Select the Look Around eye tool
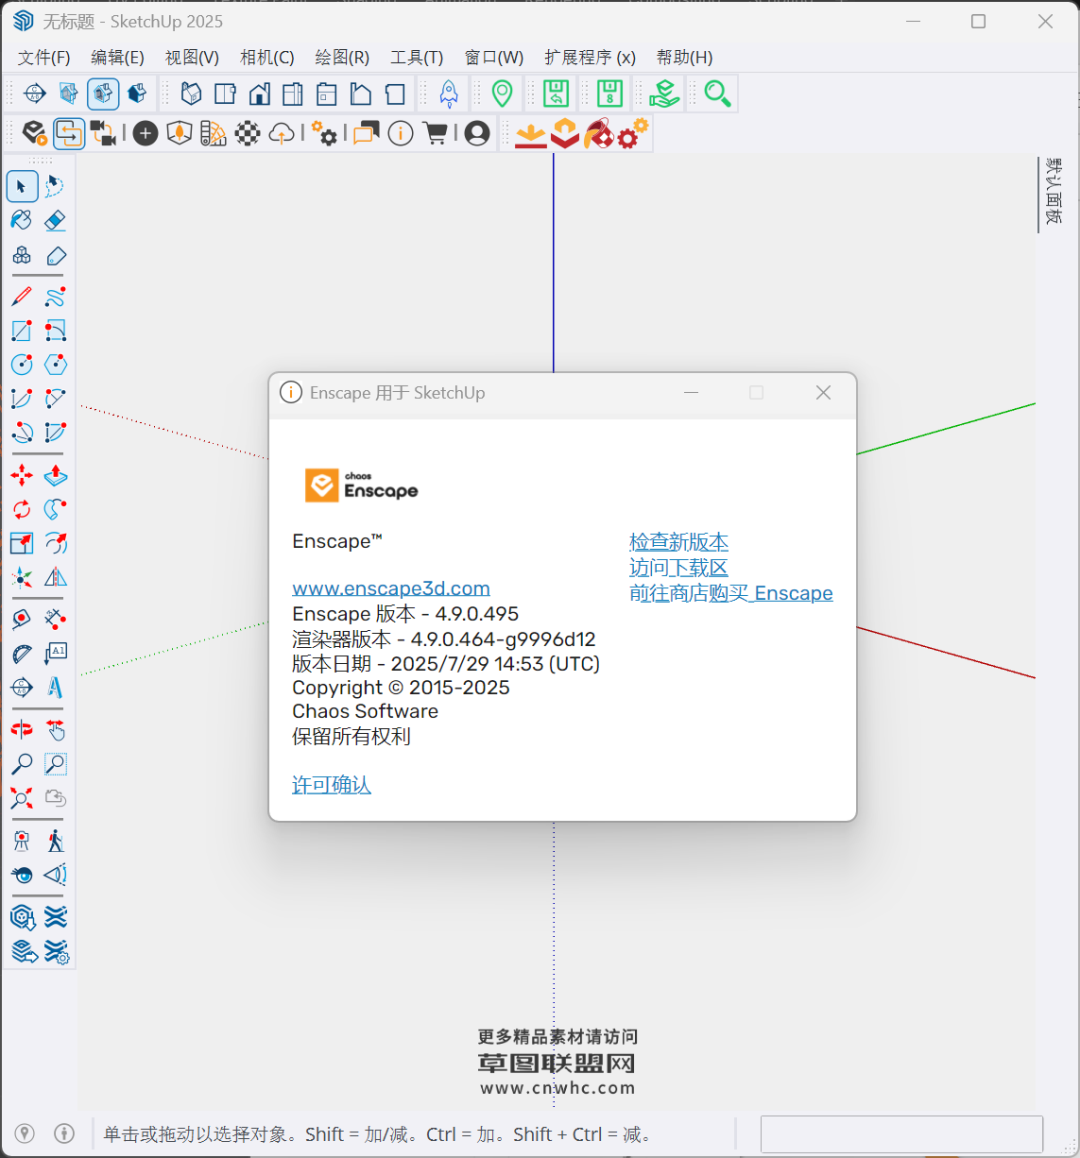Screen dimensions: 1080x1158 [21, 875]
